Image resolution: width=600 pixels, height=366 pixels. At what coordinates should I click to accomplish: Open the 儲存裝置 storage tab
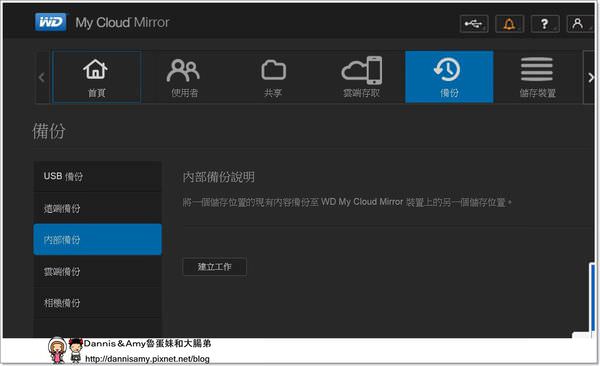point(537,77)
